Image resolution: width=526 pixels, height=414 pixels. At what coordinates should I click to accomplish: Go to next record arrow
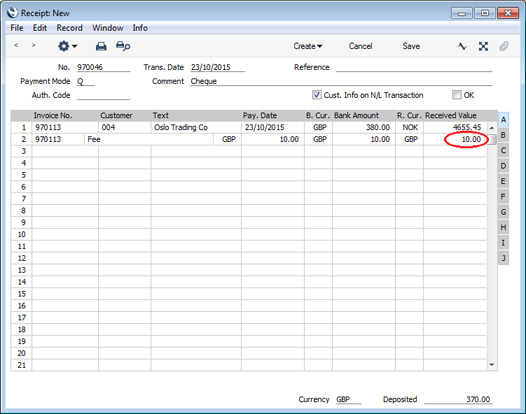tap(33, 45)
